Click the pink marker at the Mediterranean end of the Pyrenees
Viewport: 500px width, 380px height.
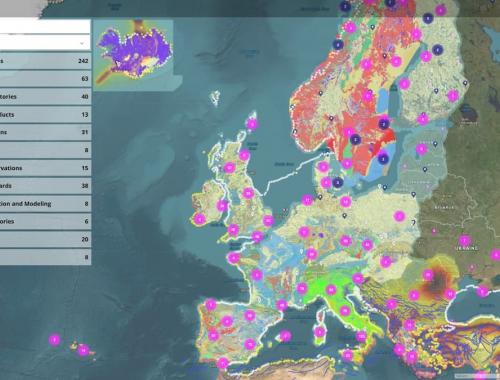coord(282,305)
